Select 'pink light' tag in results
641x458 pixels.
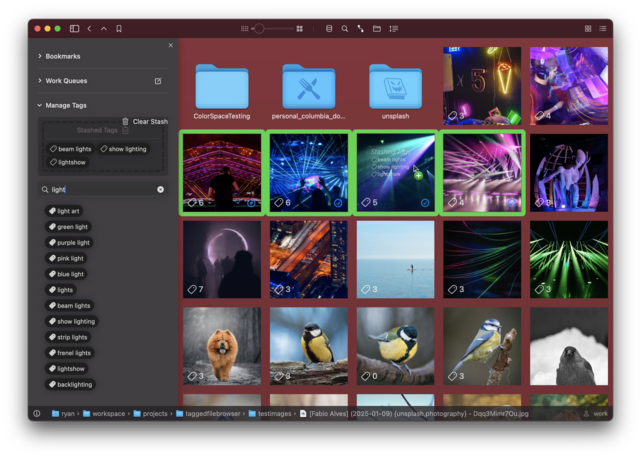(66, 258)
